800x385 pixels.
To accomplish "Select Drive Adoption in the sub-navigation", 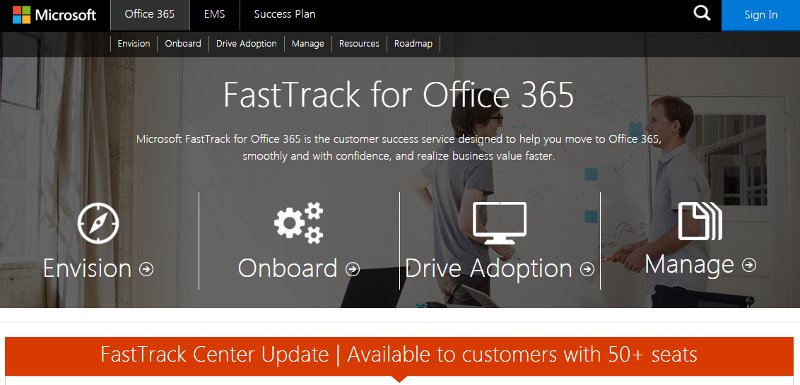I will click(246, 44).
